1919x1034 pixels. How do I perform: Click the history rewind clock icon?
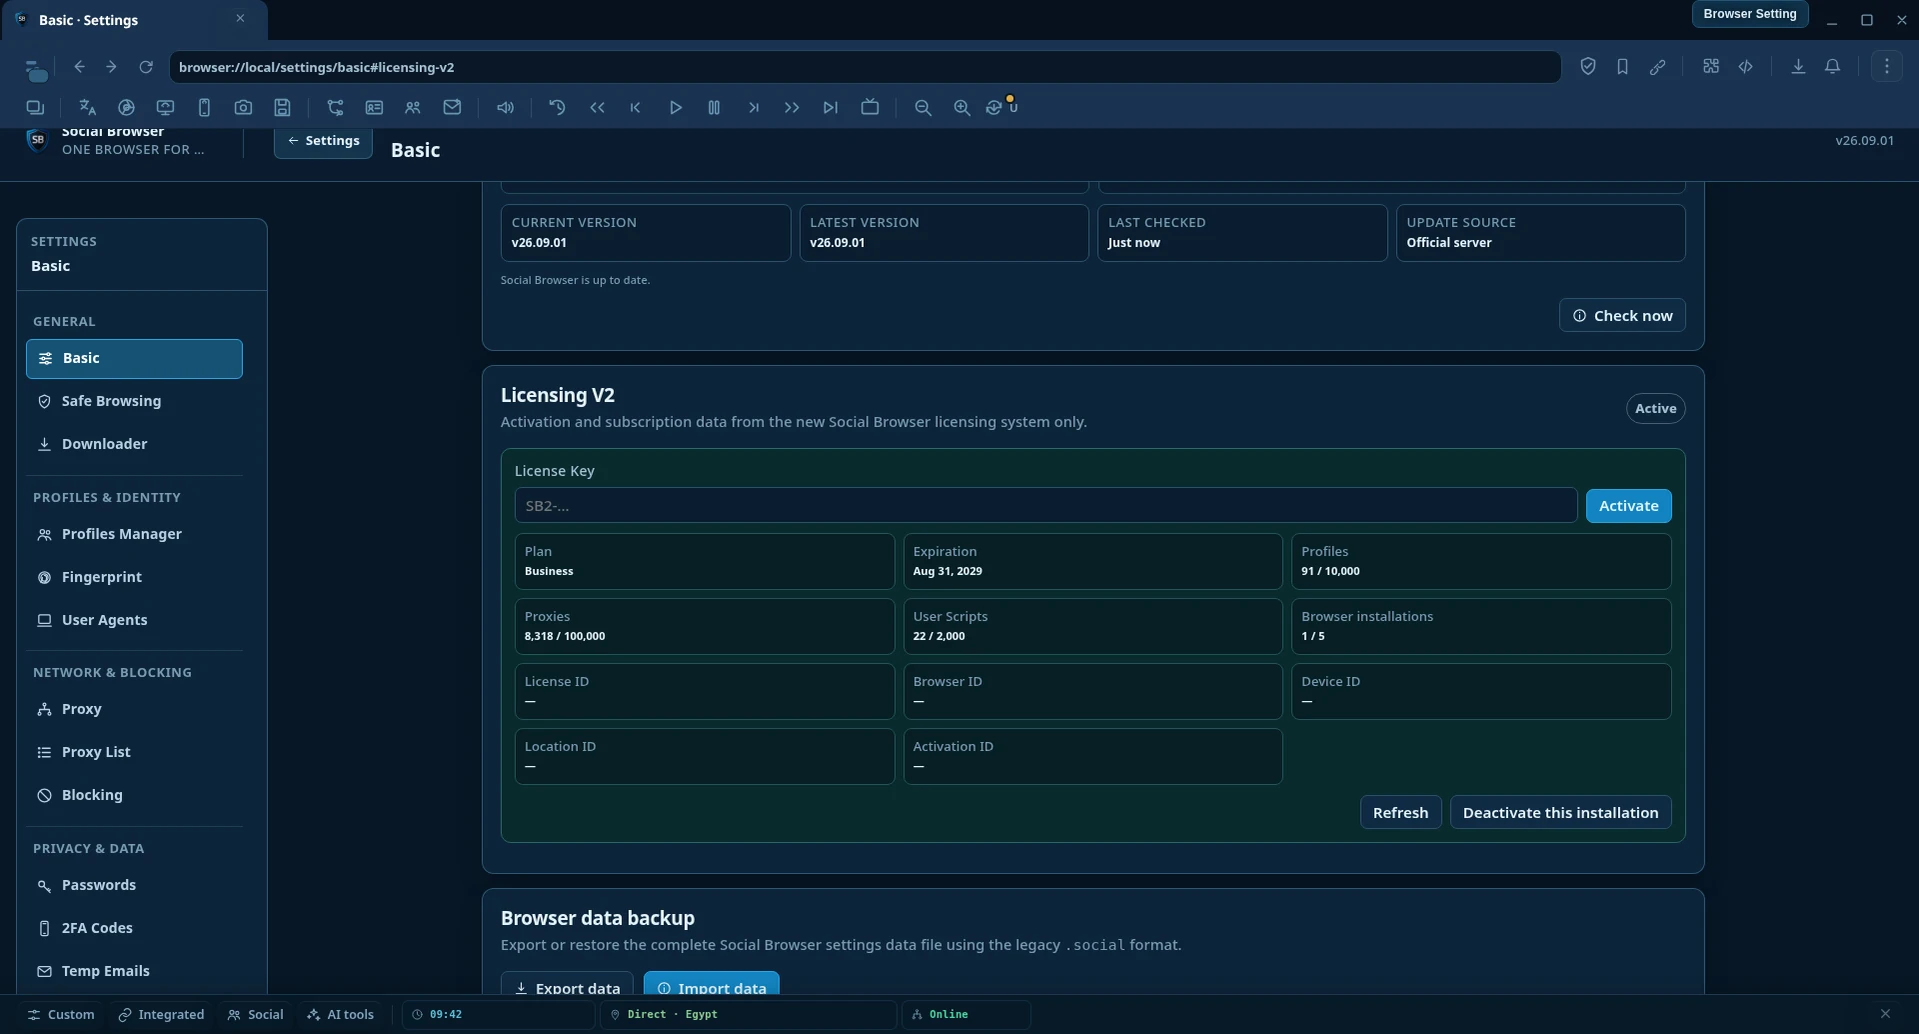(557, 107)
